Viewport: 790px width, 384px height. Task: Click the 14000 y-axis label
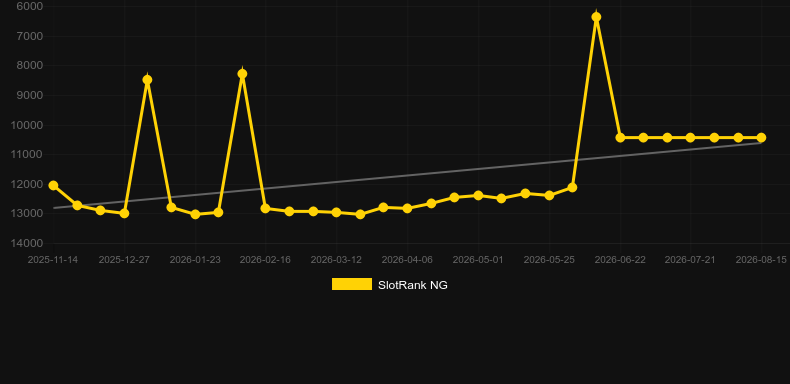point(27,243)
